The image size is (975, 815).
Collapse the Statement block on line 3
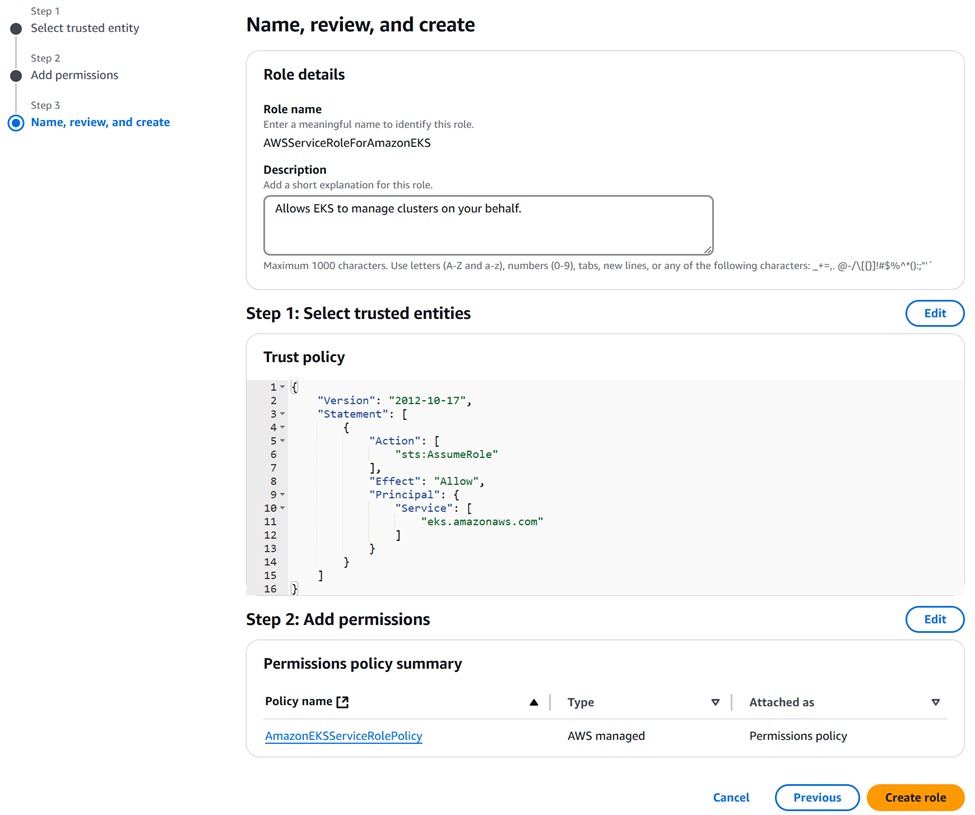point(282,413)
